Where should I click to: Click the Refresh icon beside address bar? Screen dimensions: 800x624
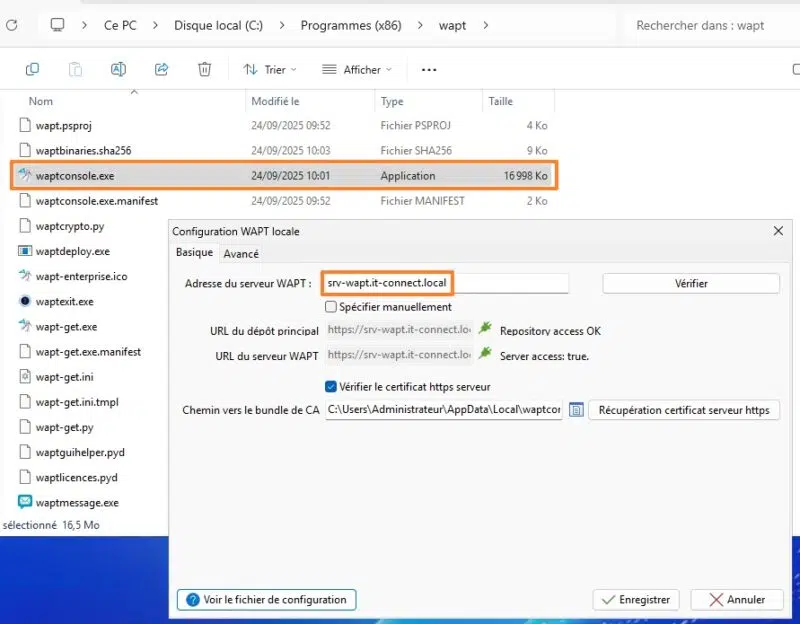[x=12, y=25]
